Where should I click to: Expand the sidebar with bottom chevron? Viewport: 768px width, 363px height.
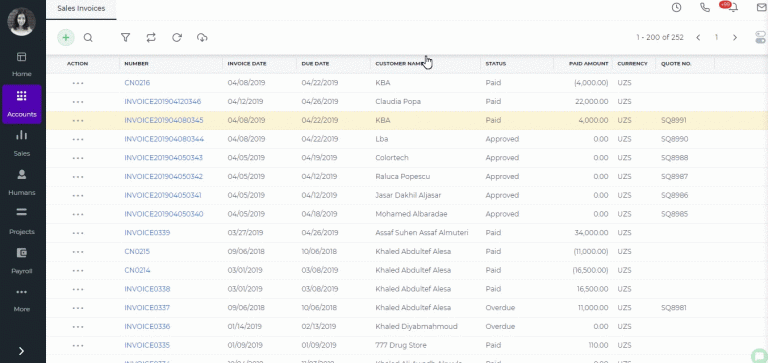click(22, 351)
